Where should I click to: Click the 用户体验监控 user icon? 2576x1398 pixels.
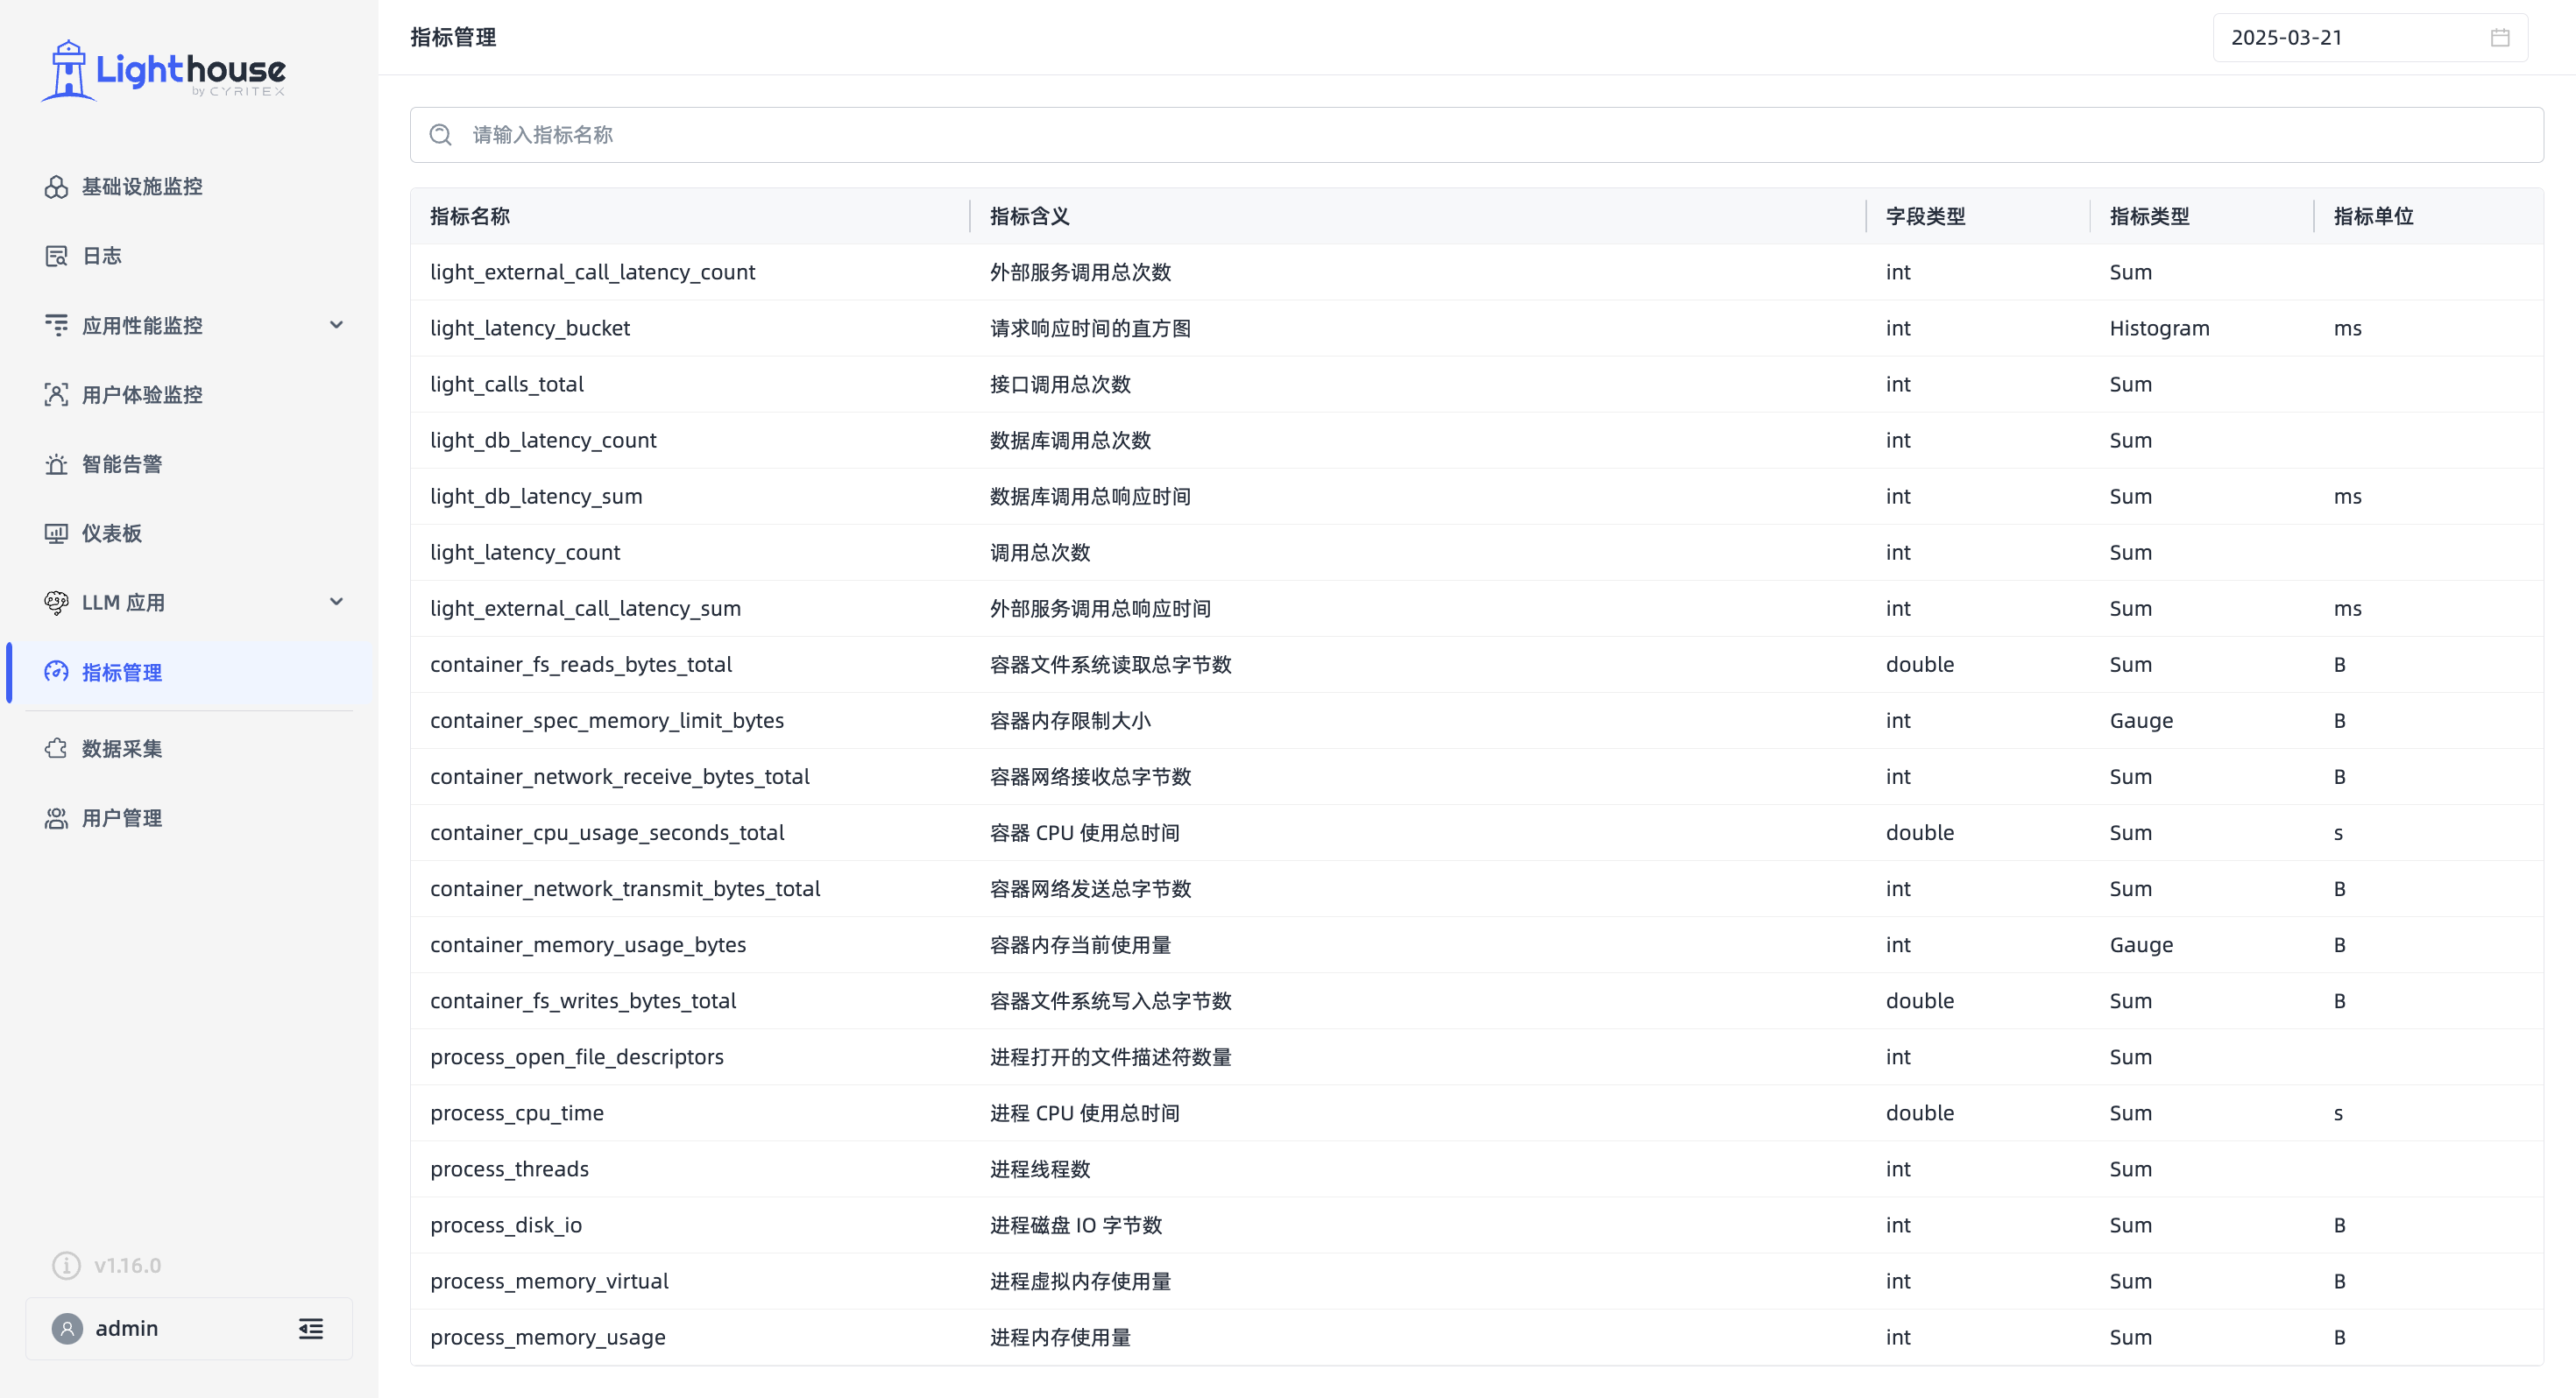coord(56,395)
